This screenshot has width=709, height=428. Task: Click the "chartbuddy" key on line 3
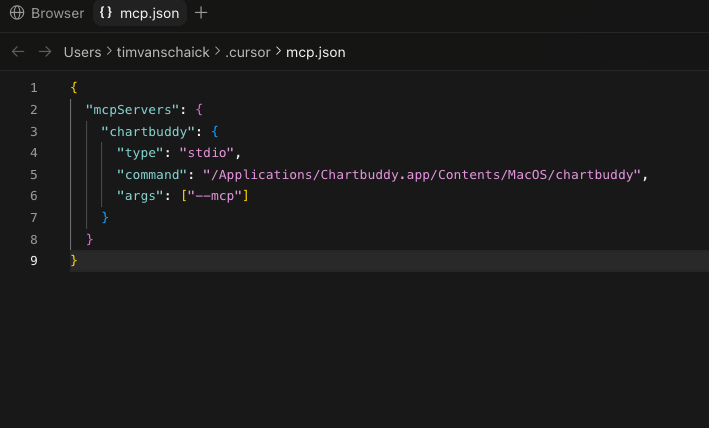click(x=148, y=132)
